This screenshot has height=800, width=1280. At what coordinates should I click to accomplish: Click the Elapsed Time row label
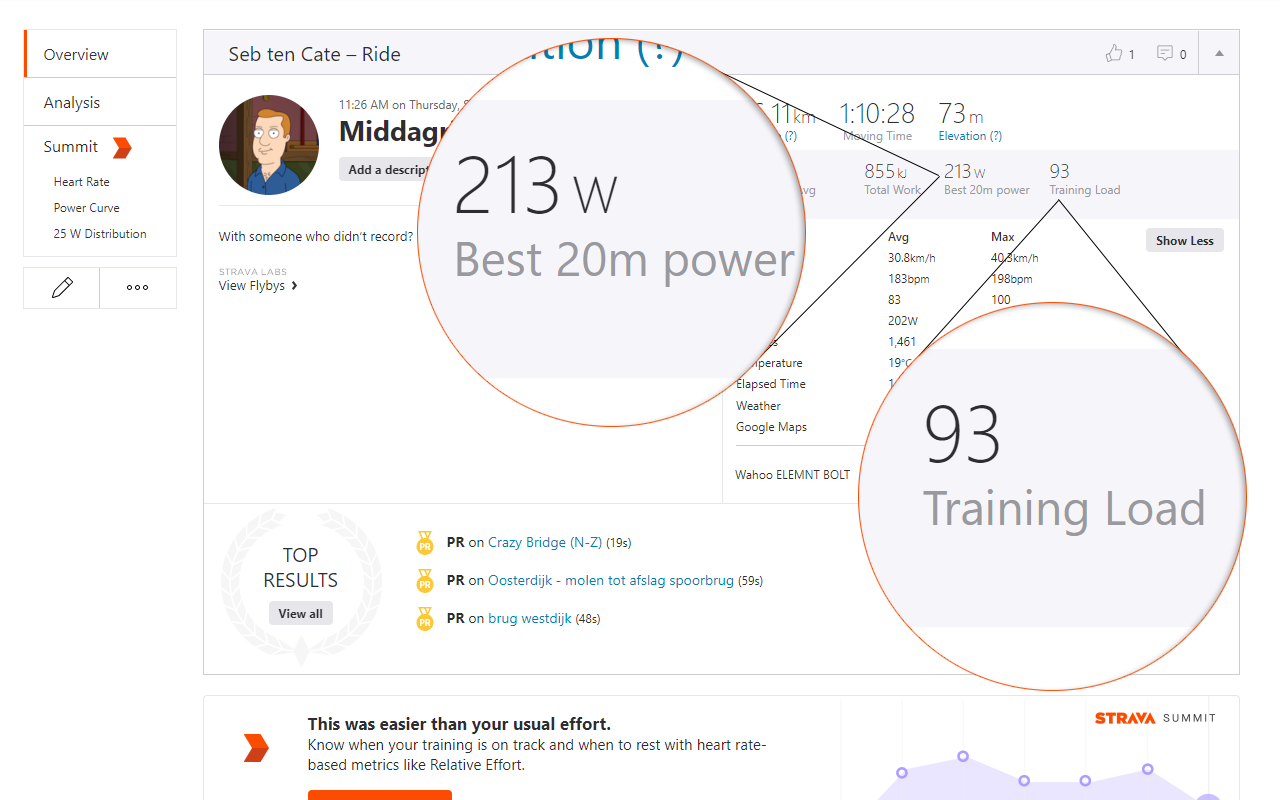point(771,384)
